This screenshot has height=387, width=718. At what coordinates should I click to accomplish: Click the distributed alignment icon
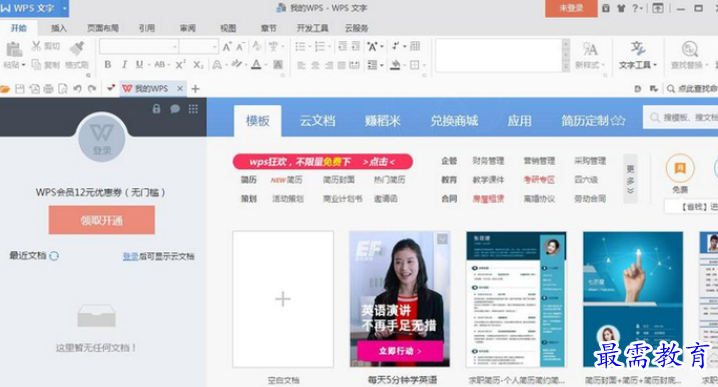click(354, 65)
